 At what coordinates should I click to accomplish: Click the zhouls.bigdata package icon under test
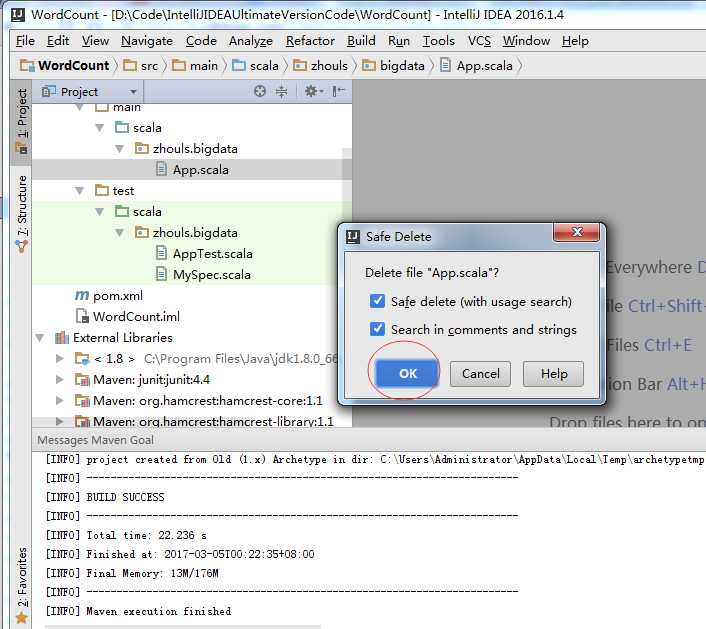coord(141,232)
